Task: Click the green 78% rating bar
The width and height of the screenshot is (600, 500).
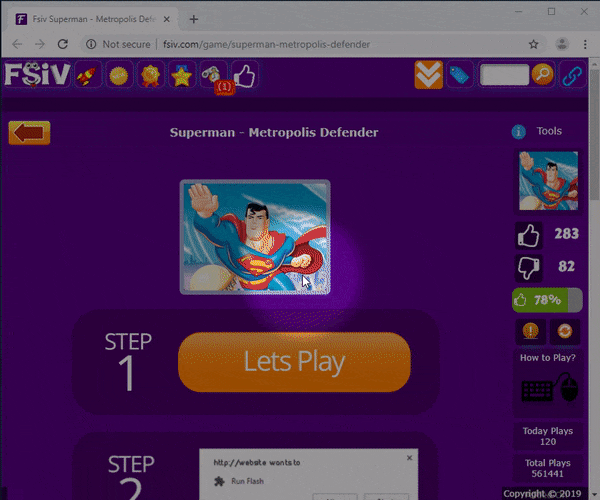Action: coord(546,299)
